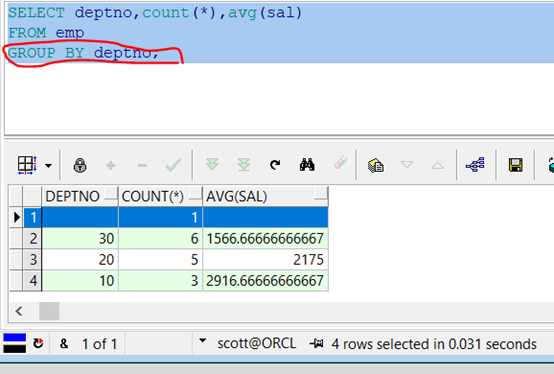Click the blue and black status indicator

(14, 343)
